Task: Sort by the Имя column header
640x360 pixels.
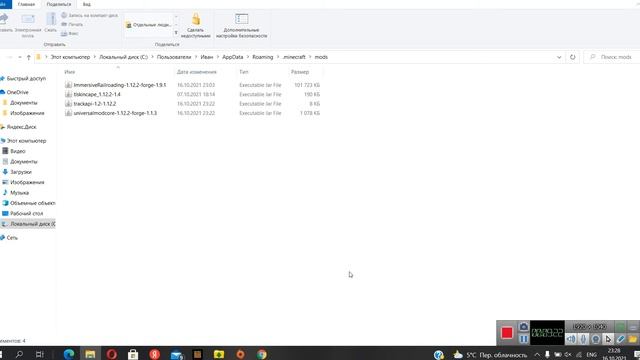Action: tap(70, 72)
